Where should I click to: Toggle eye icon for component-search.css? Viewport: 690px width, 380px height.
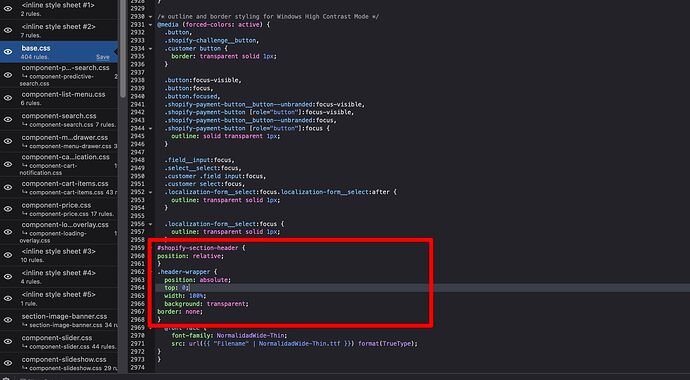[8, 120]
